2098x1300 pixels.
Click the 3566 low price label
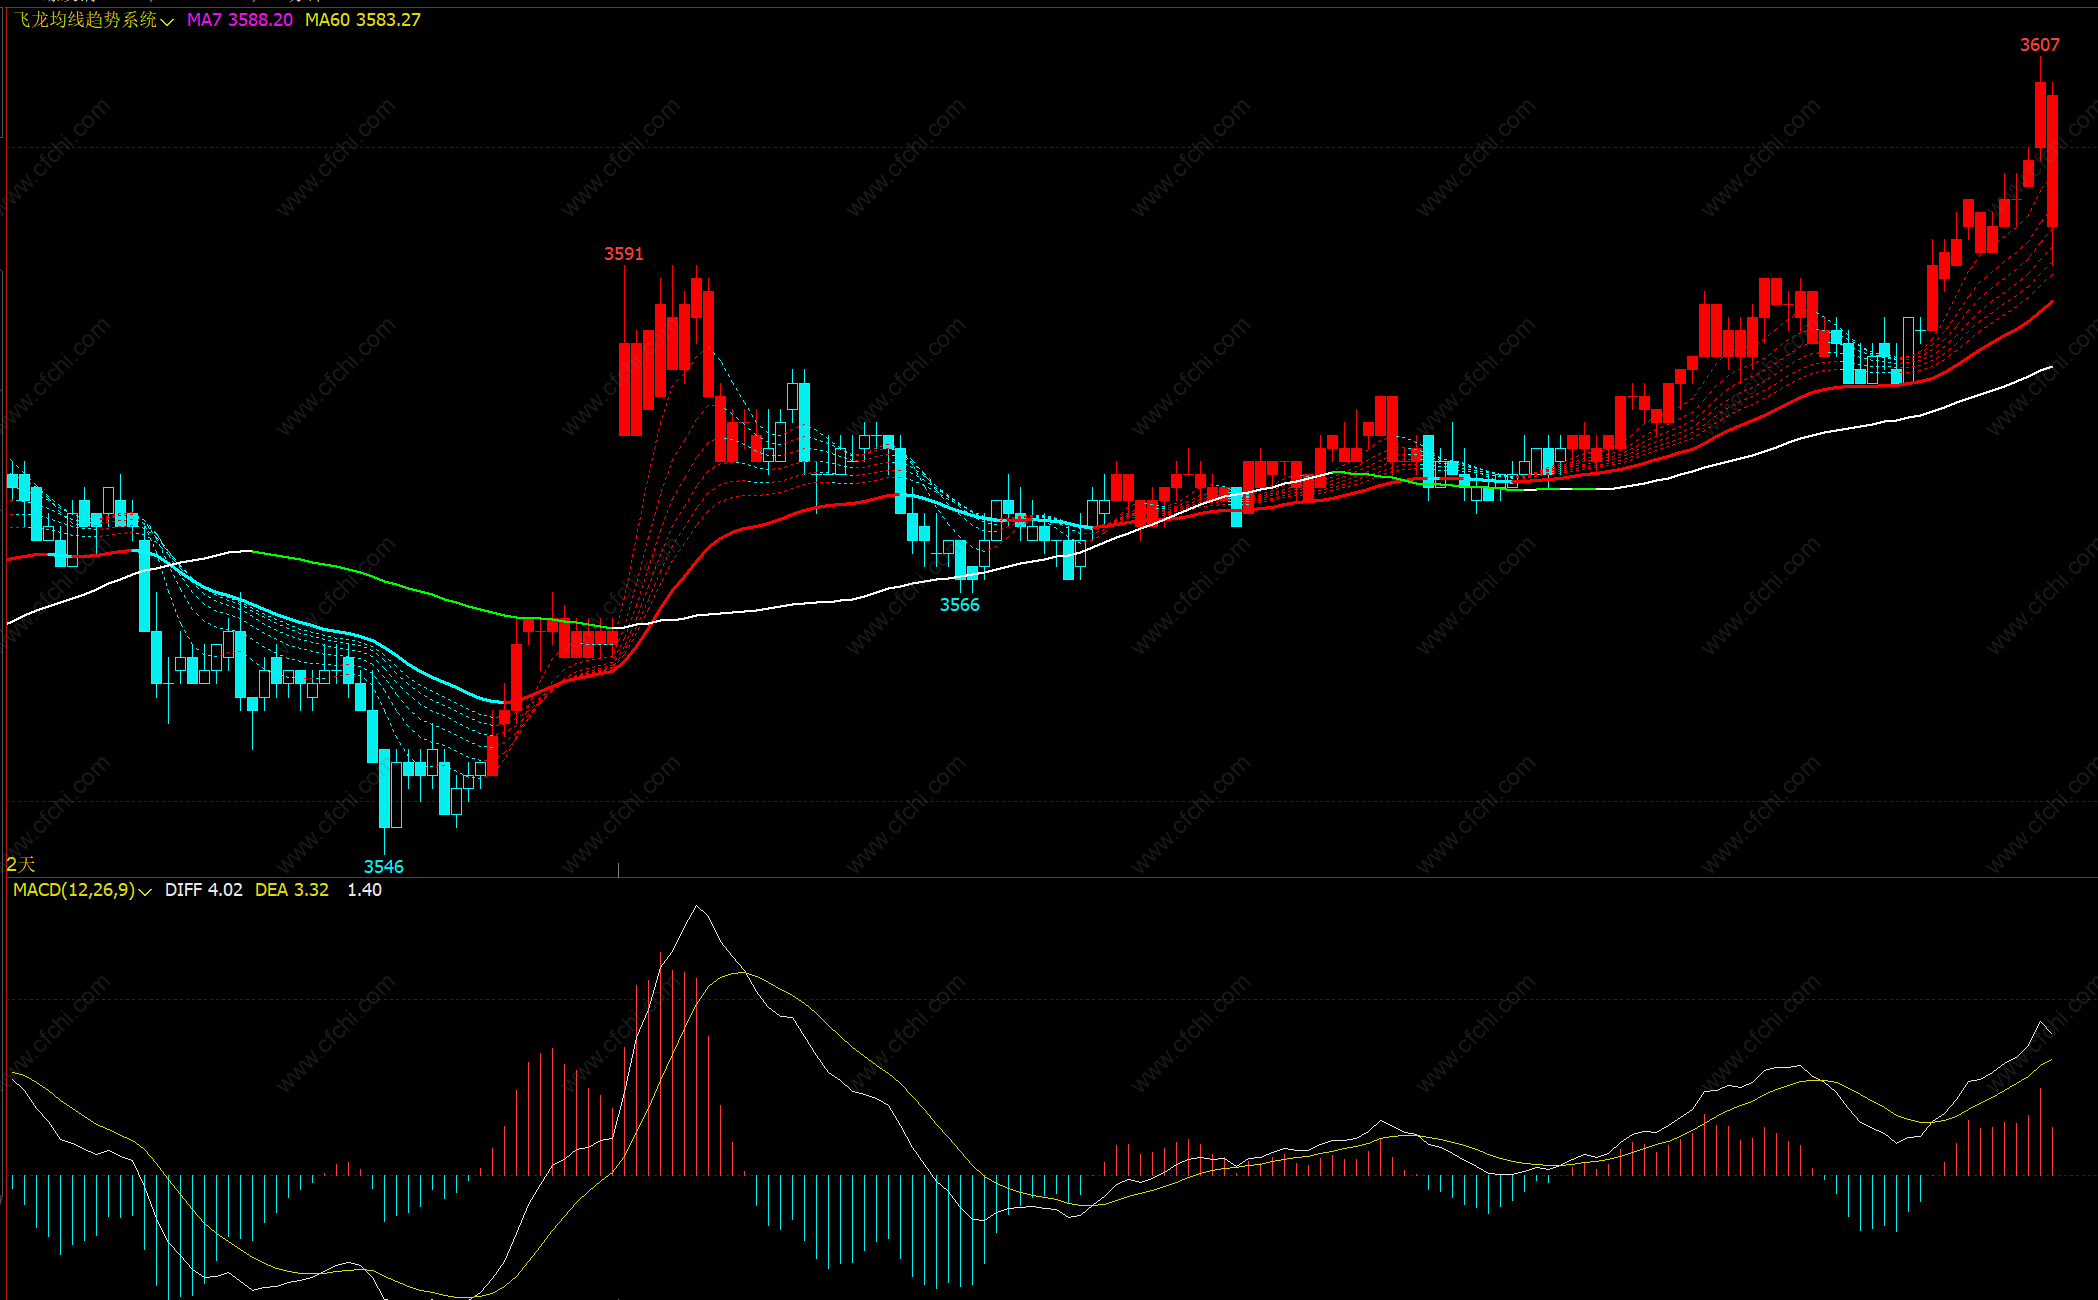click(x=959, y=605)
